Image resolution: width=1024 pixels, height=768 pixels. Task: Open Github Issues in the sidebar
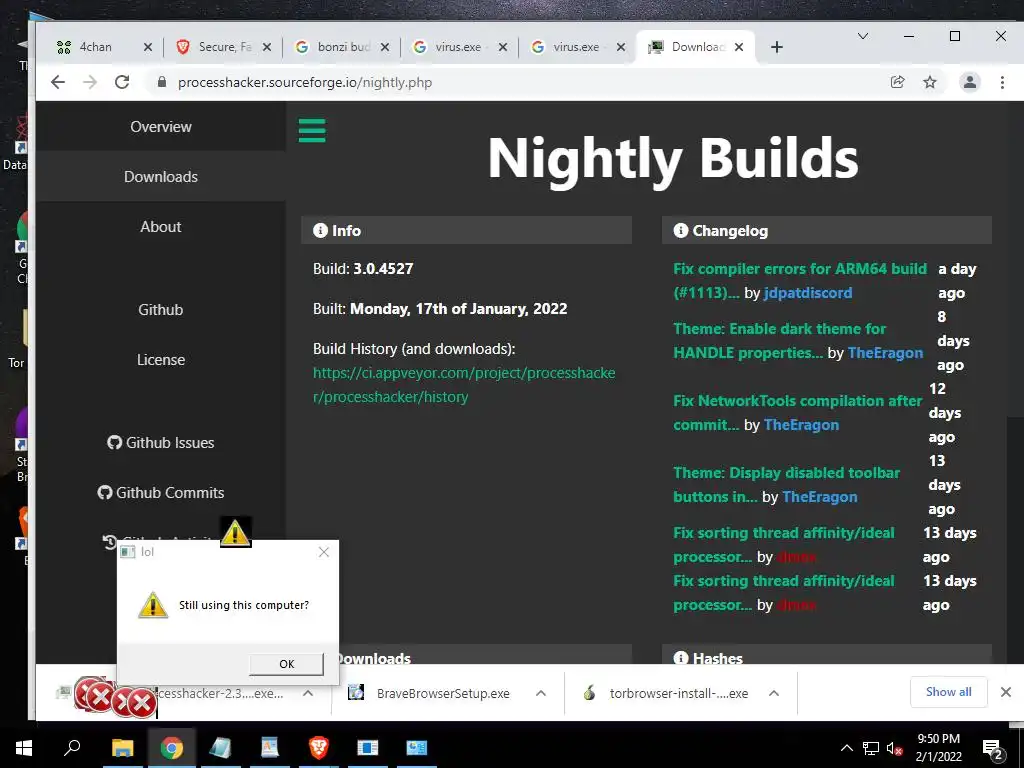tap(161, 443)
